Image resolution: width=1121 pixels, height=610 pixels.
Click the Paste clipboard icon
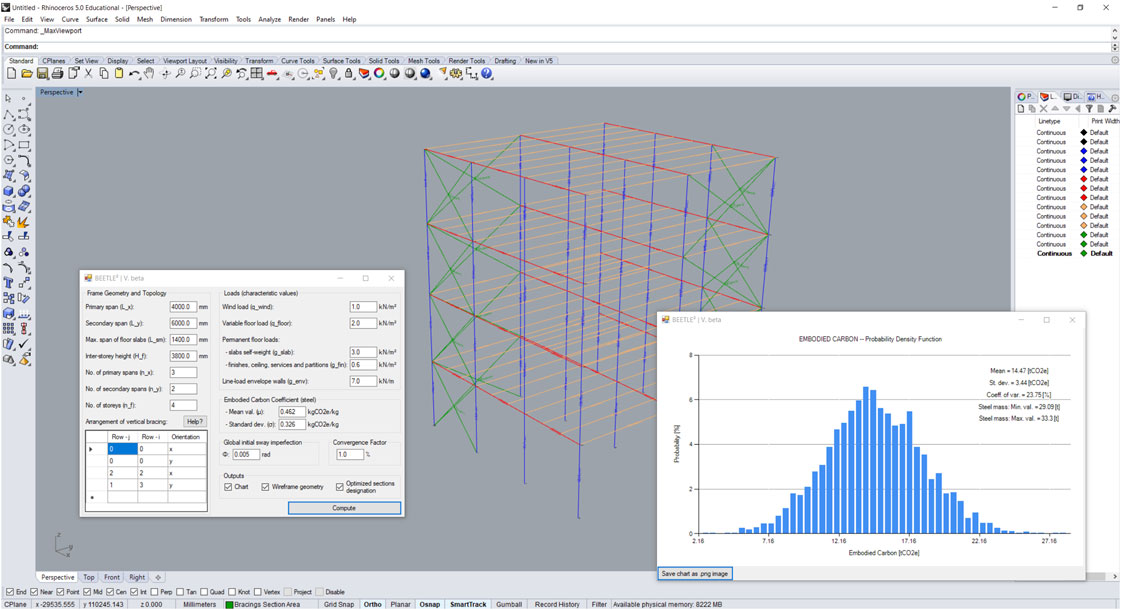(x=119, y=74)
